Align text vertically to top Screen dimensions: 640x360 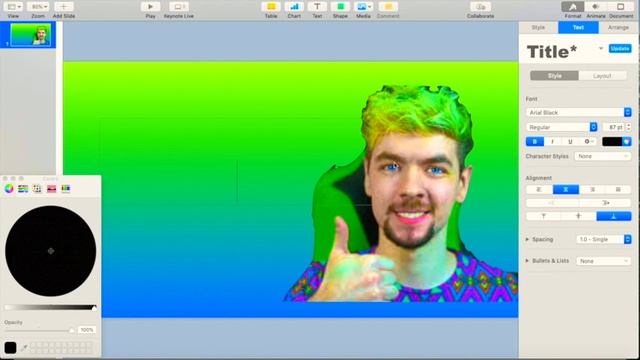click(x=543, y=216)
